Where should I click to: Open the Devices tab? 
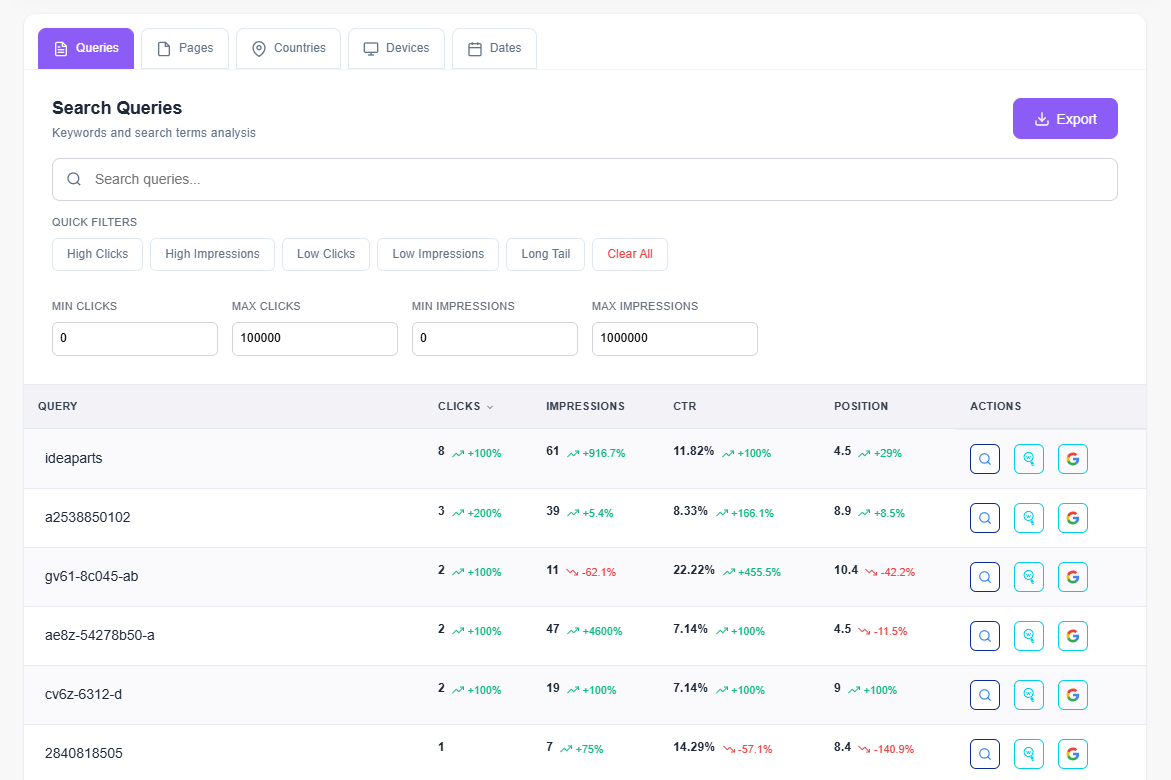(396, 47)
